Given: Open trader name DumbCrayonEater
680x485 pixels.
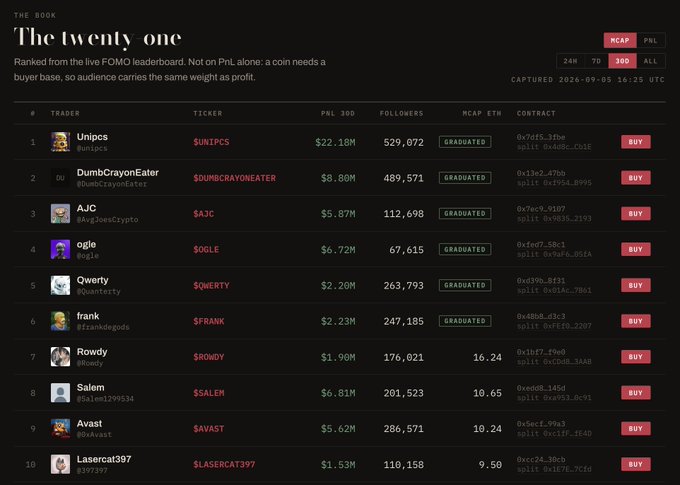Looking at the screenshot, I should pos(118,173).
